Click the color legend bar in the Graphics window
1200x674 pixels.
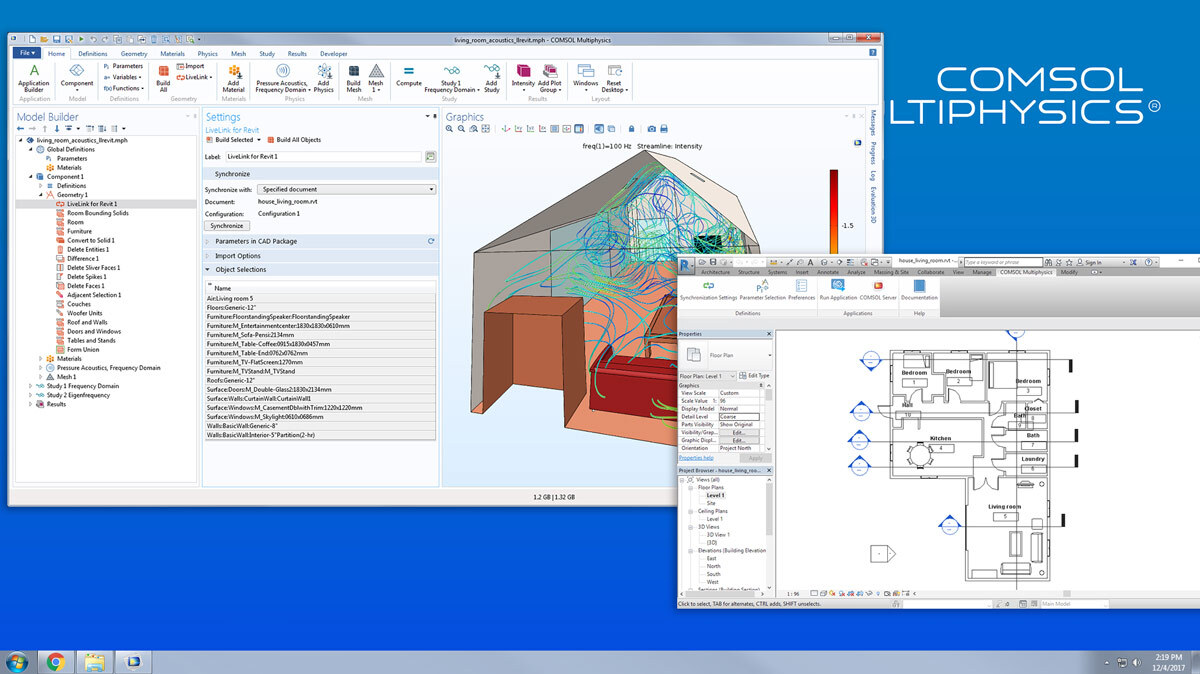[x=833, y=210]
